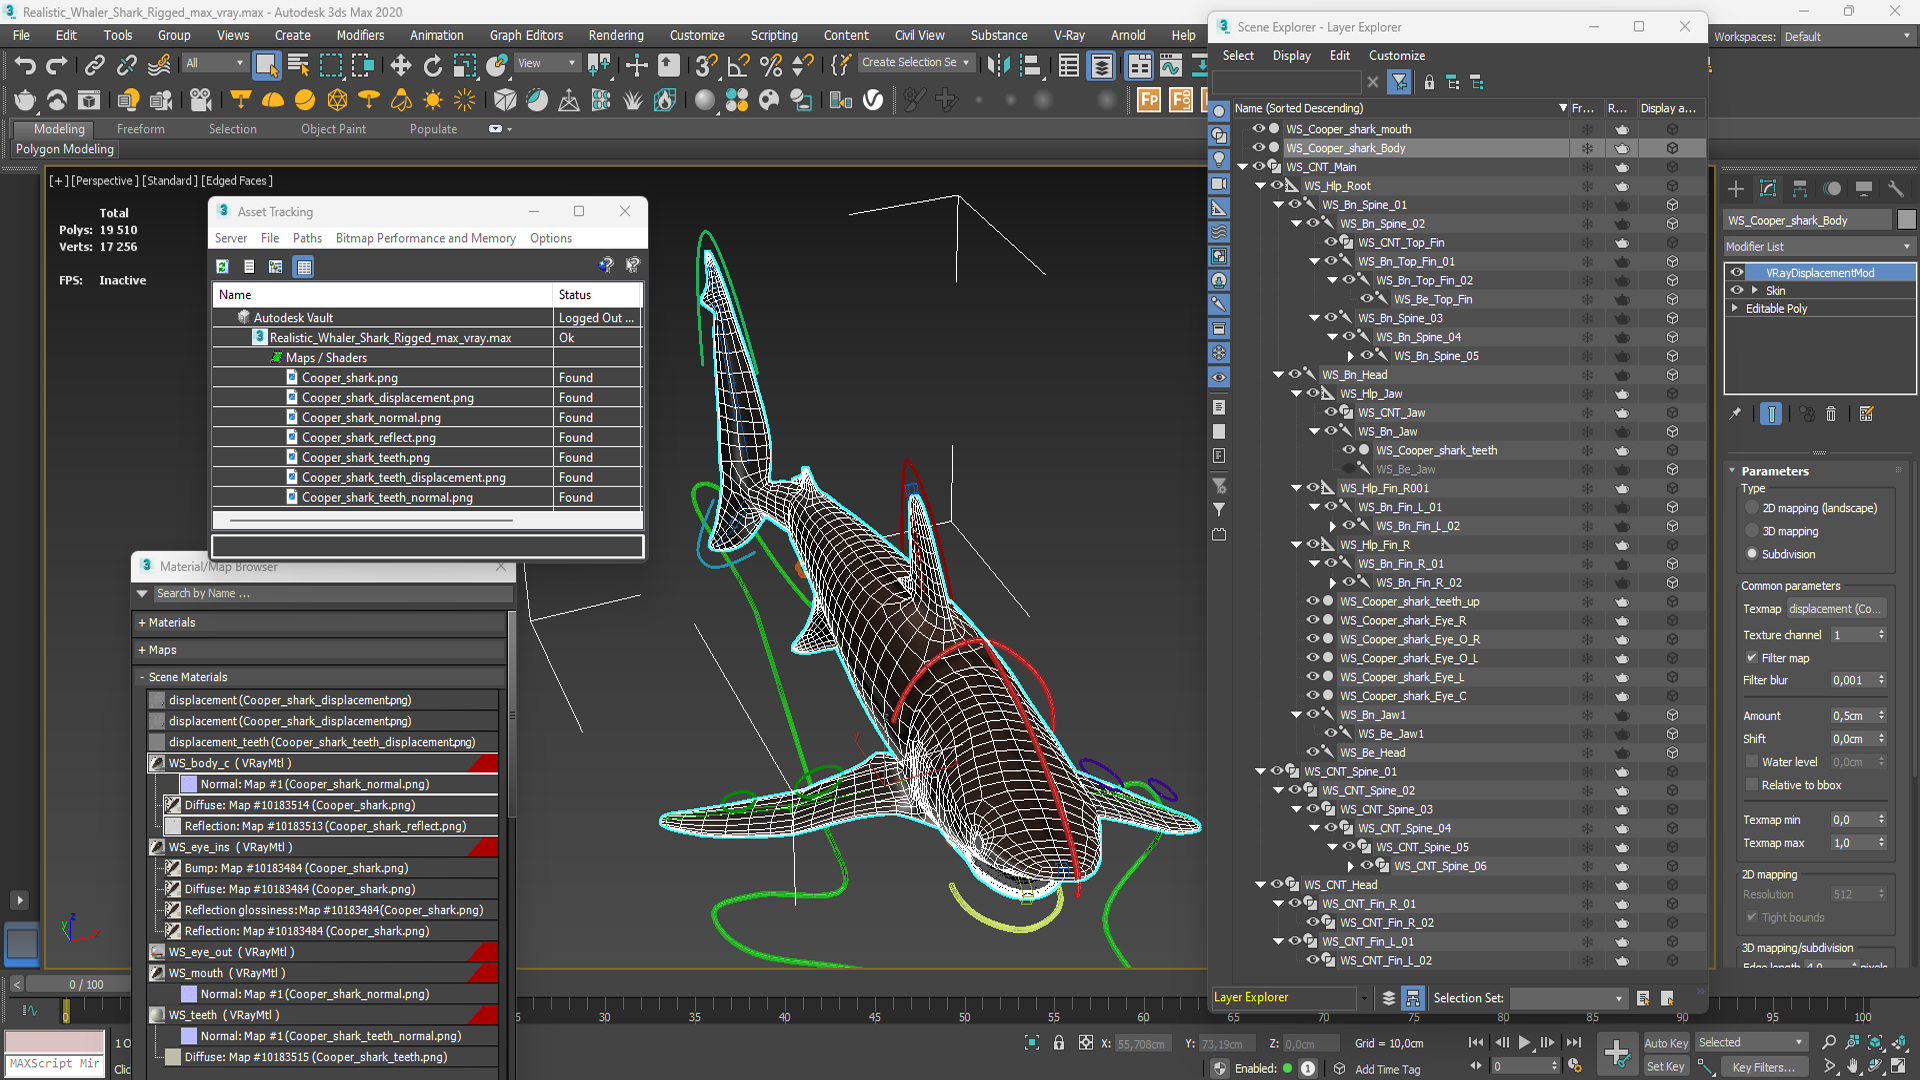This screenshot has height=1080, width=1920.
Task: Open the Selection Set dropdown in Layer Explorer
Action: [1568, 998]
